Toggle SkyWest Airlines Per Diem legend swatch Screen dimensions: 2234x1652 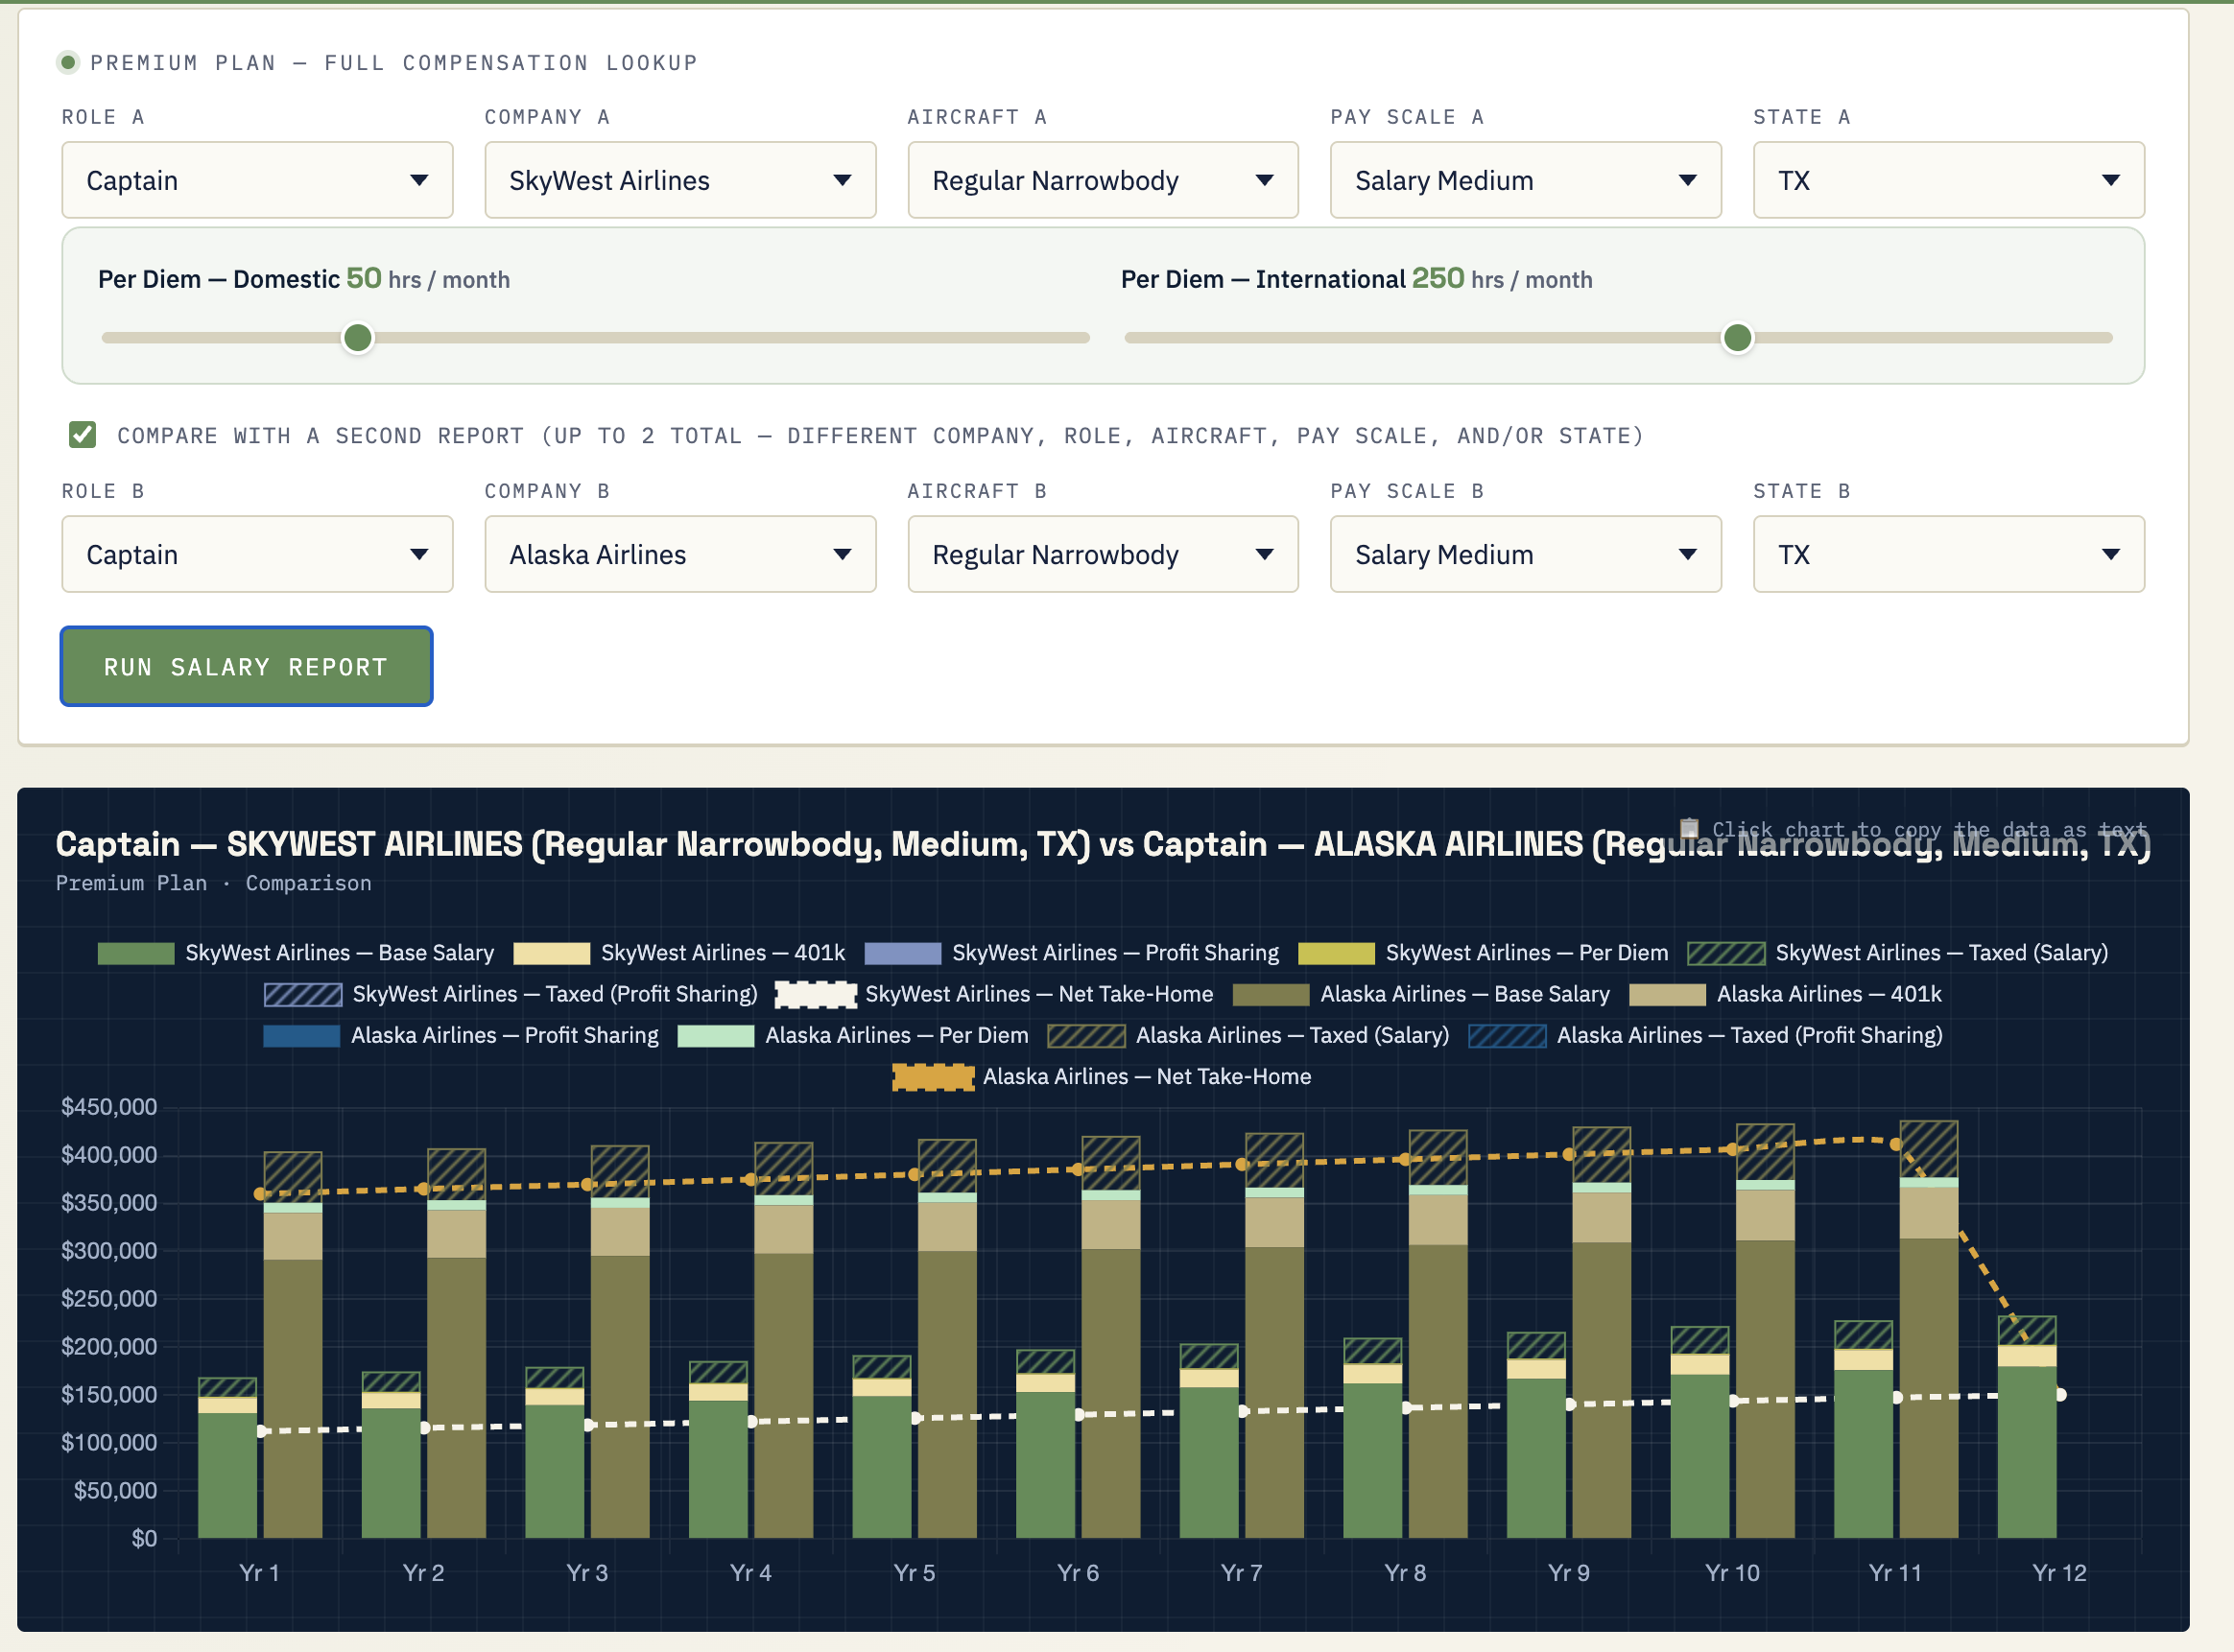click(x=1336, y=953)
